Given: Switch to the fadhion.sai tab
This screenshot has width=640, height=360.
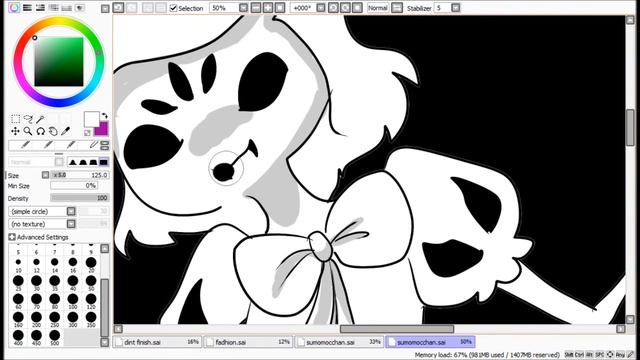Looking at the screenshot, I should tap(249, 342).
